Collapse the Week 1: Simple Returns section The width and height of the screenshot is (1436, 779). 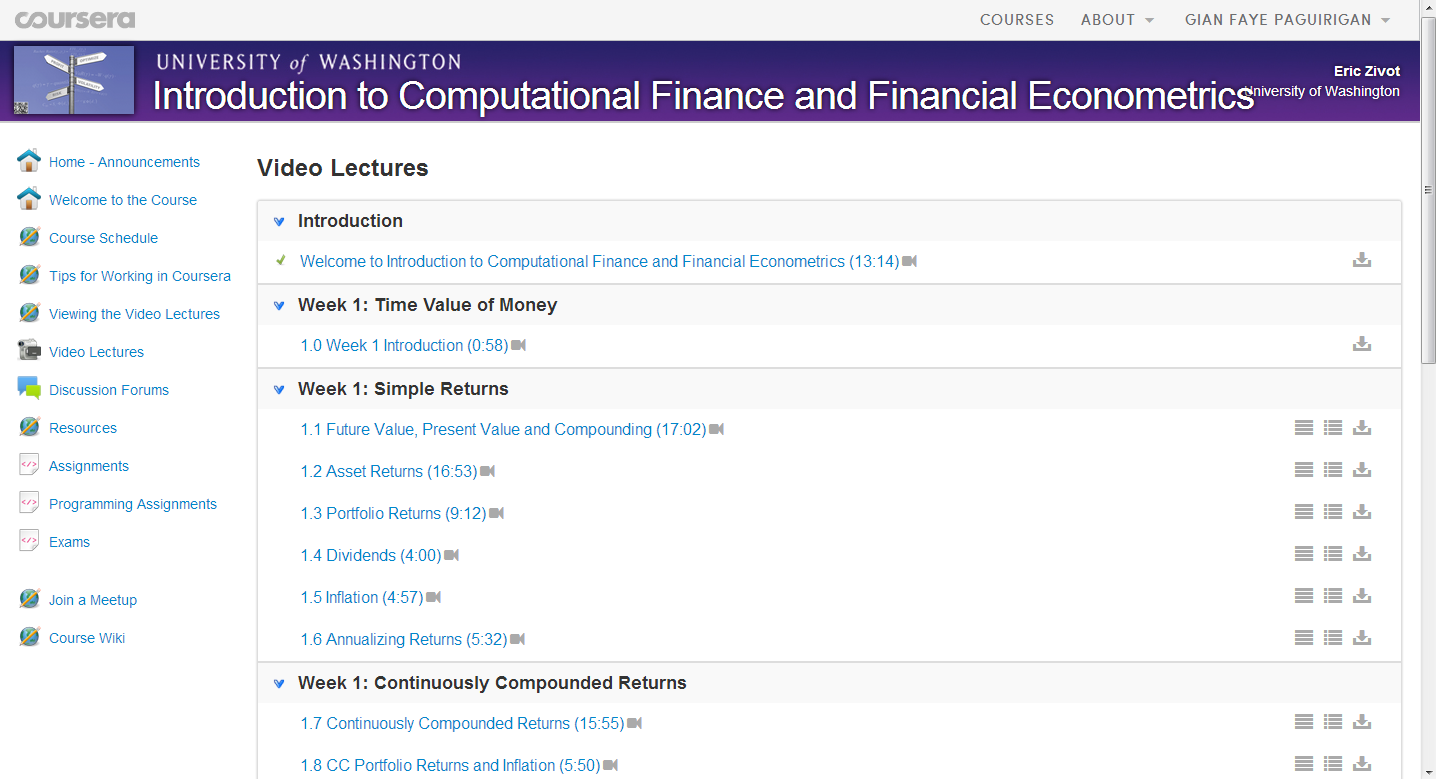click(x=278, y=389)
